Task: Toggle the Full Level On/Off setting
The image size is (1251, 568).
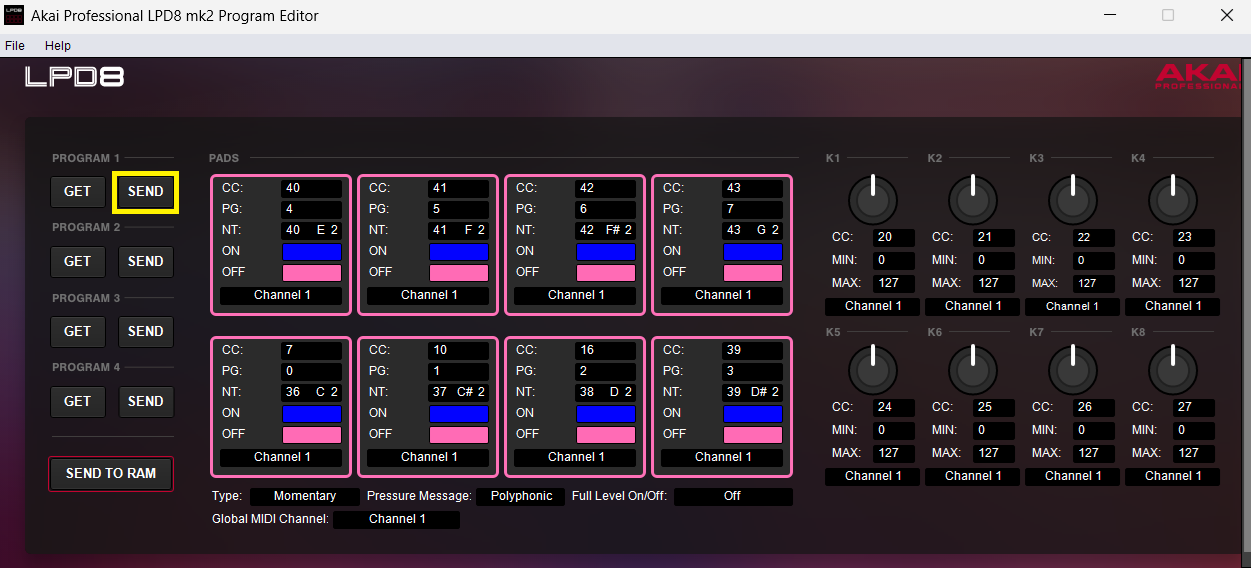Action: 733,496
